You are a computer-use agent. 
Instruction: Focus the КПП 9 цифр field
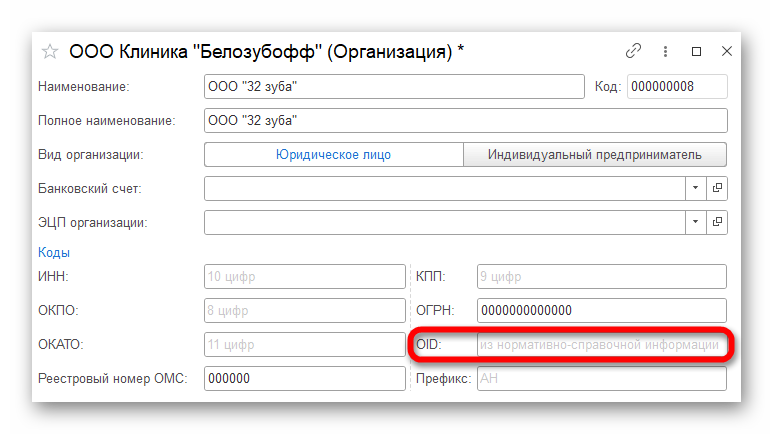601,276
